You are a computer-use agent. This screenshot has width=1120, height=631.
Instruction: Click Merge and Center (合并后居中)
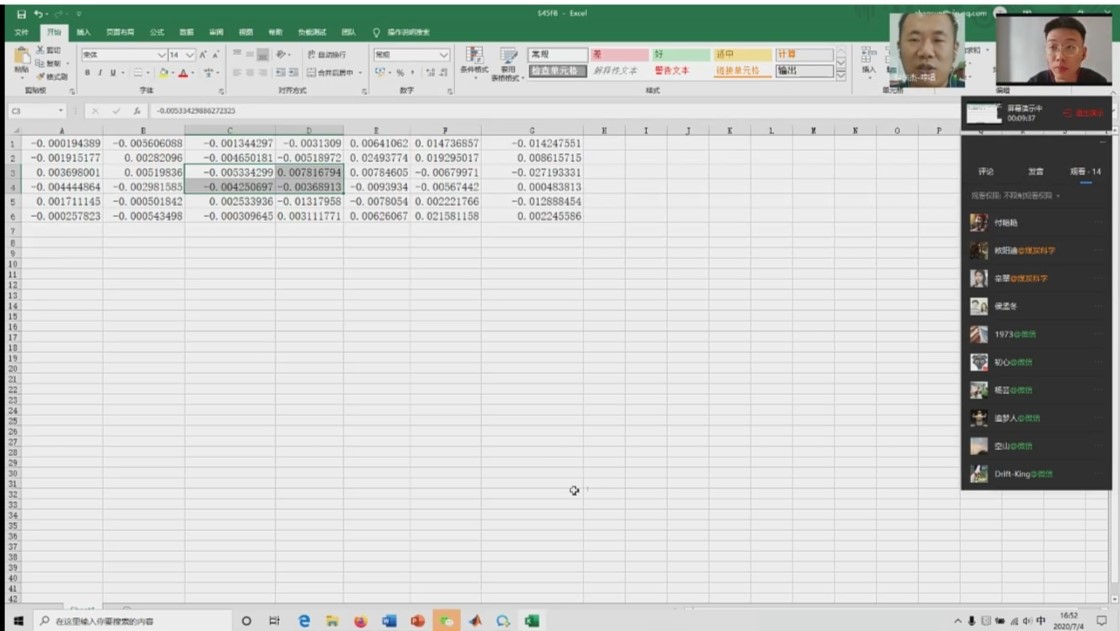330,73
